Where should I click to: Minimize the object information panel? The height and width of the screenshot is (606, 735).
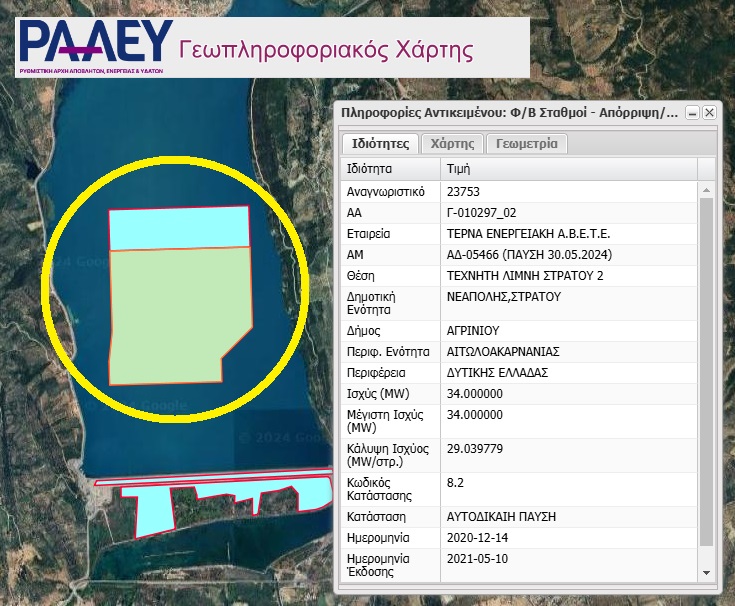[x=692, y=113]
